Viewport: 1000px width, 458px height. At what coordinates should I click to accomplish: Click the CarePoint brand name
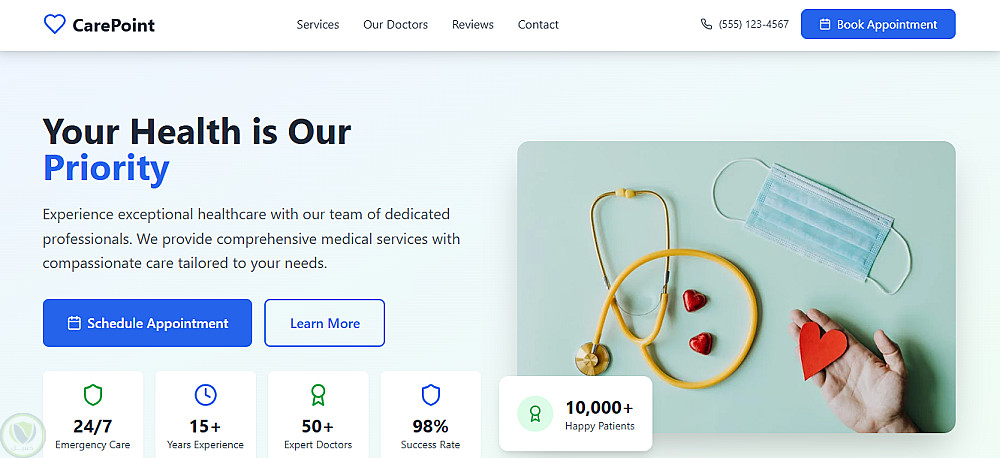(114, 25)
